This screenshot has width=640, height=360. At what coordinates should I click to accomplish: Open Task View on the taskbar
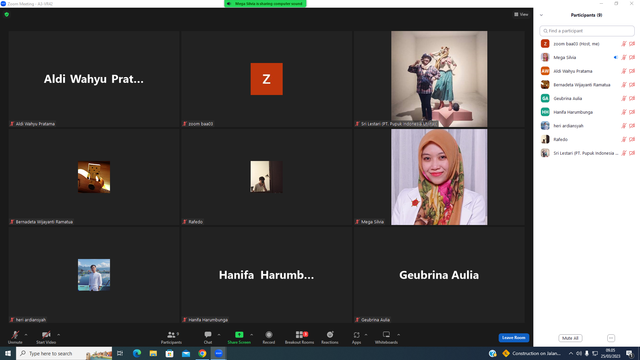tap(120, 353)
